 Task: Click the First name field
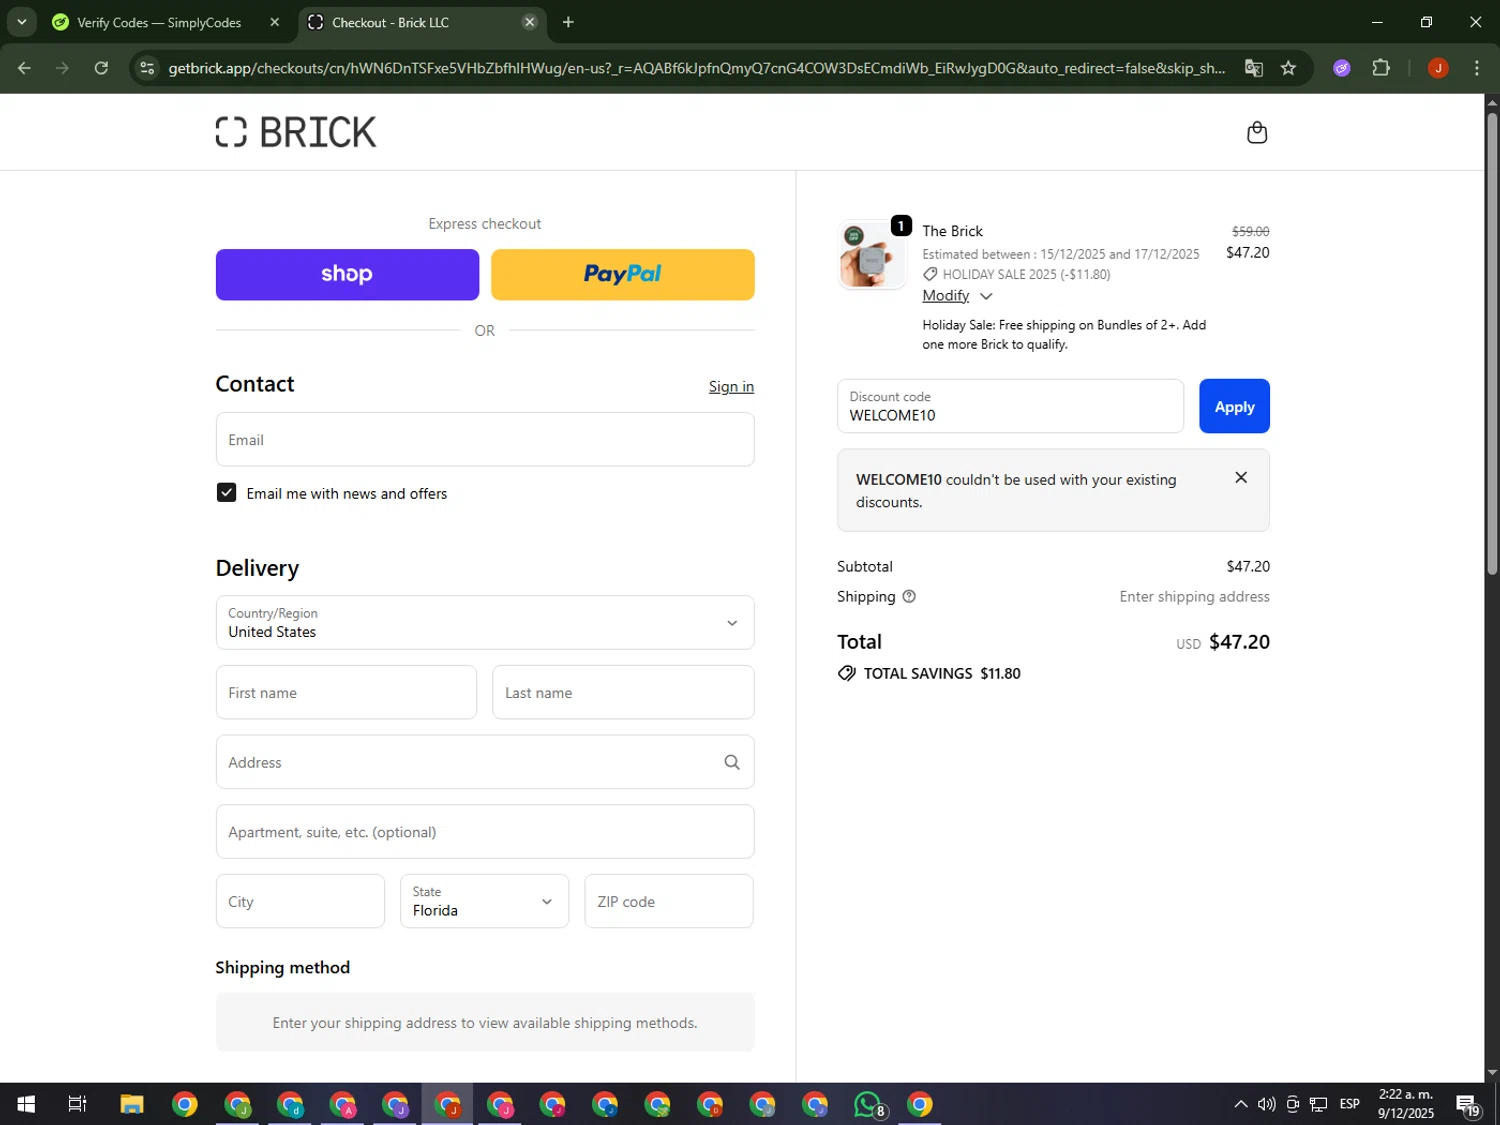pyautogui.click(x=346, y=692)
